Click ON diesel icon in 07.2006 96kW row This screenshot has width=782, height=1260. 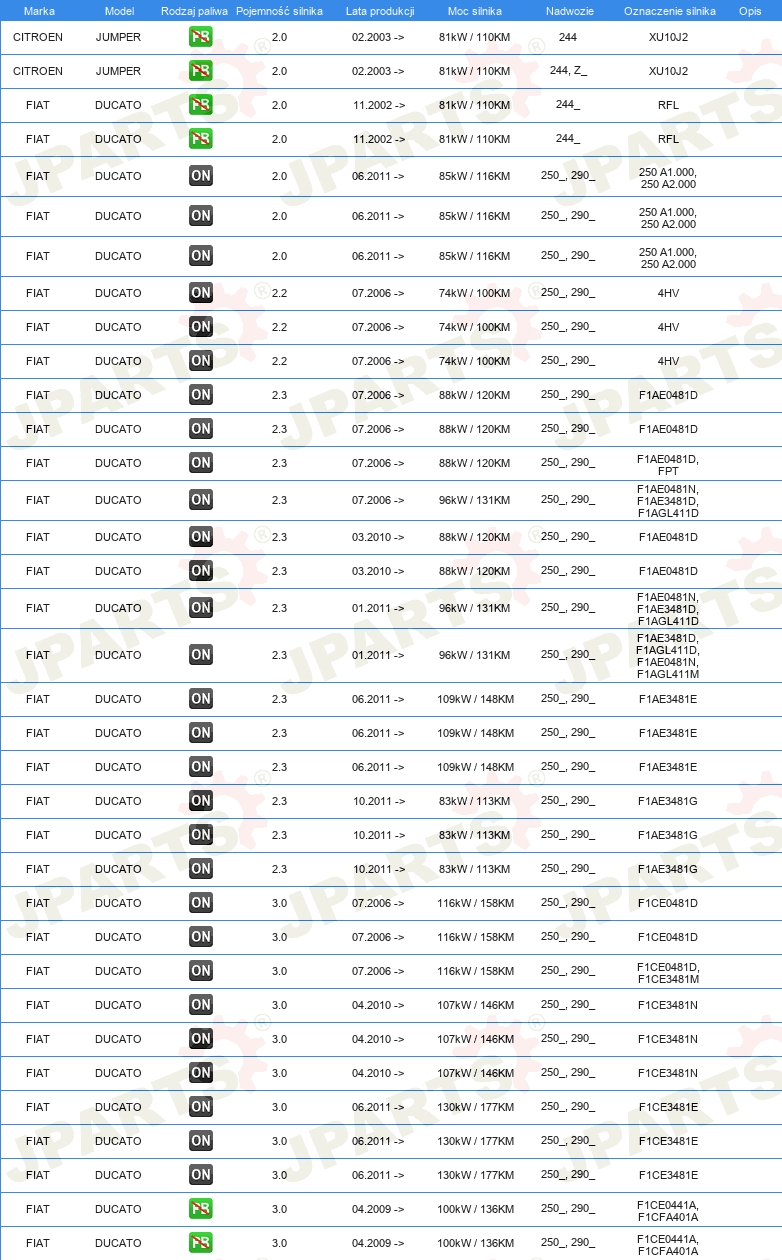point(201,500)
